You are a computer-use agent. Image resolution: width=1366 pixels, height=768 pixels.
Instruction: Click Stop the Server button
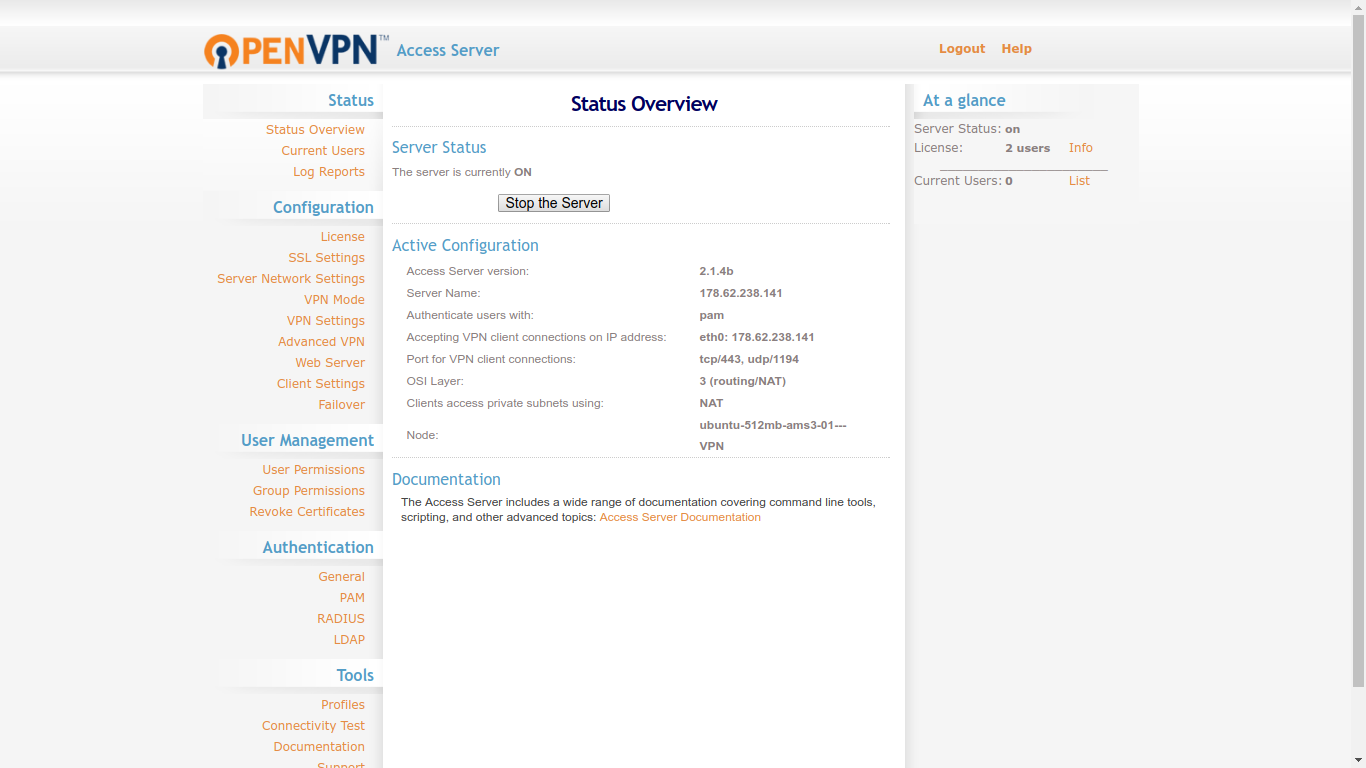click(x=554, y=203)
